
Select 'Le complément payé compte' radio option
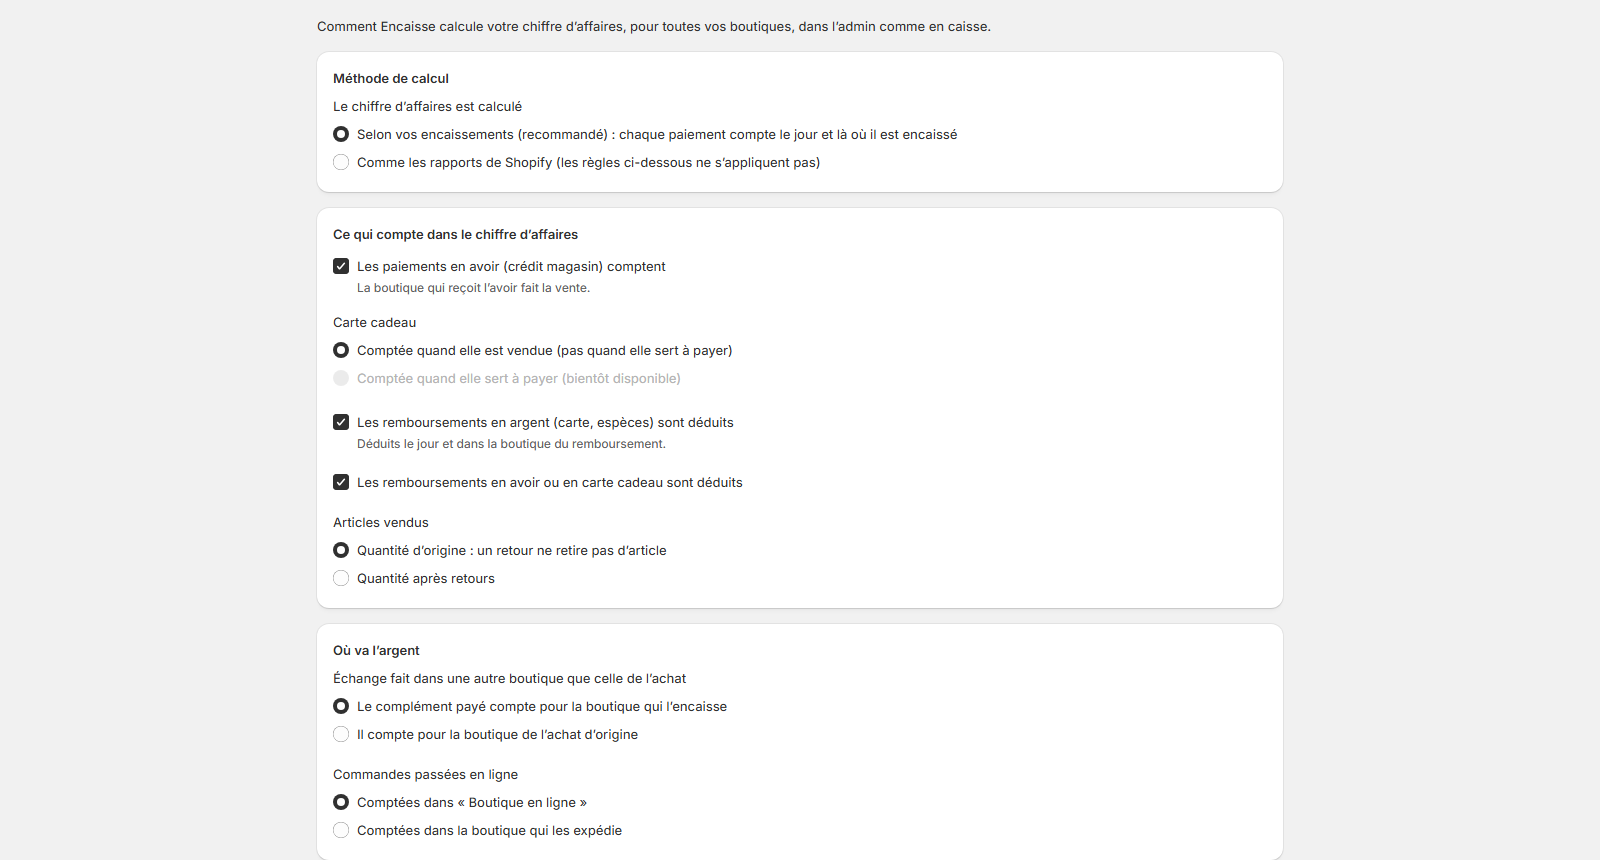[x=341, y=706]
